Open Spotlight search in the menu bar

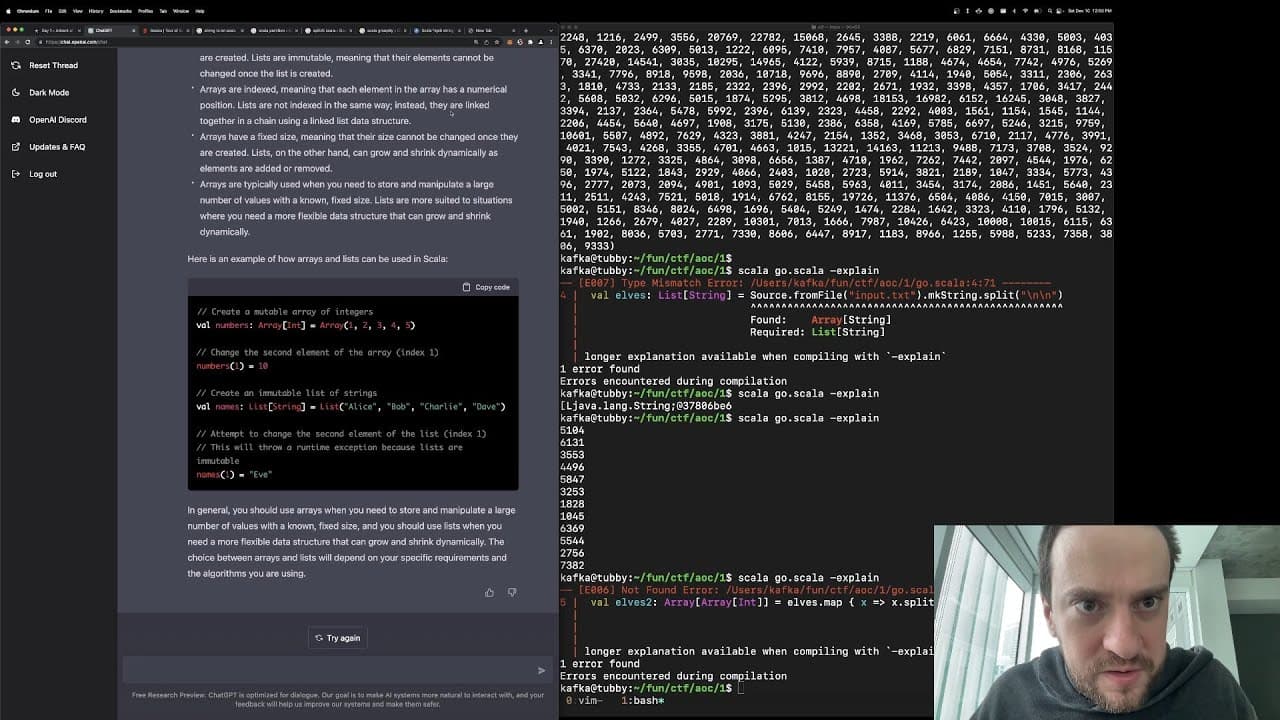tap(1050, 11)
